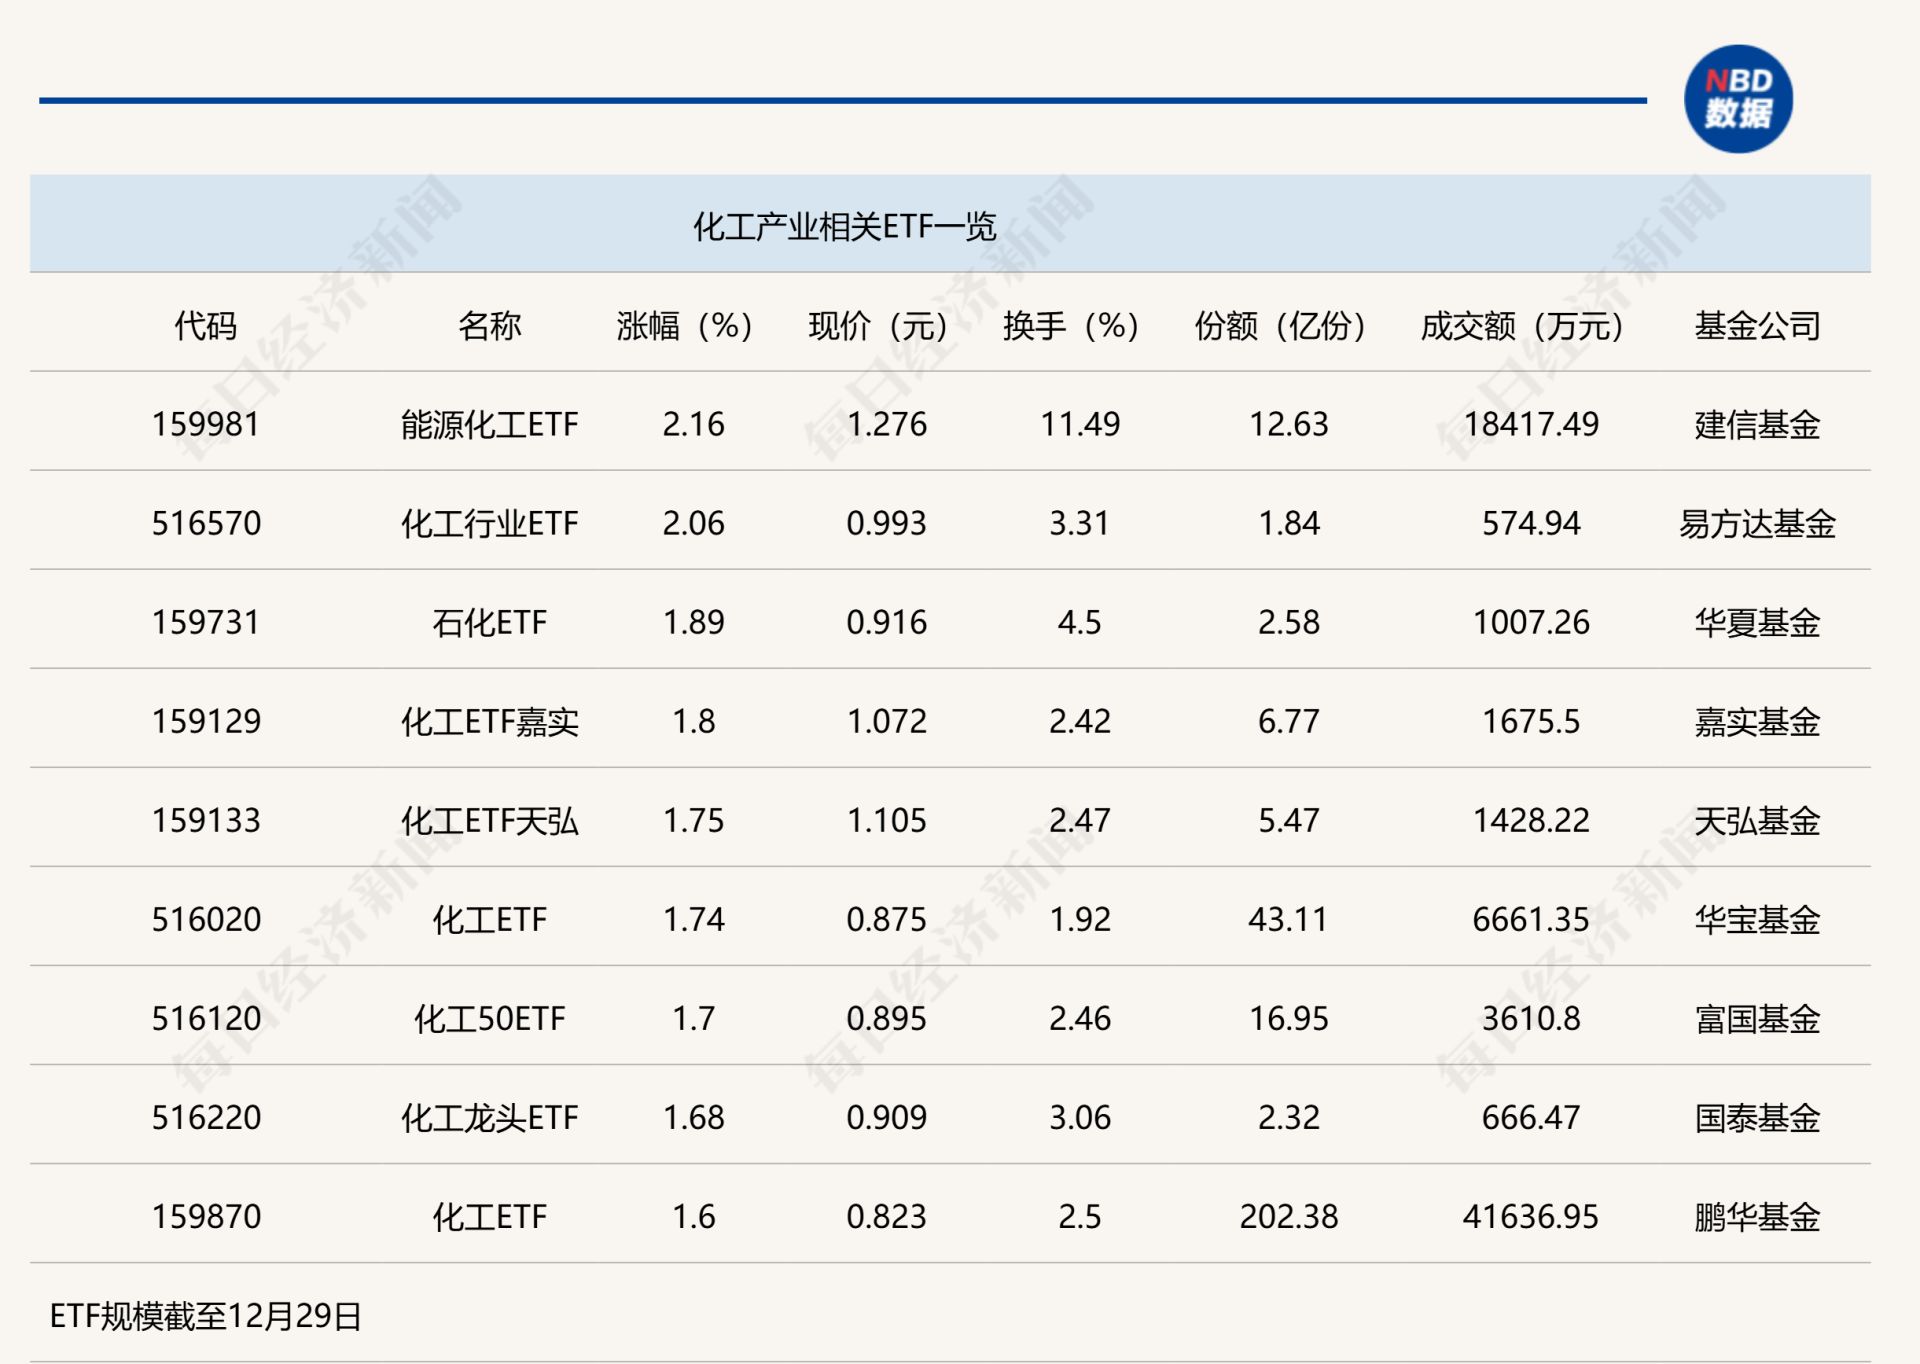Viewport: 1920px width, 1364px height.
Task: Select 化工50ETF name cell
Action: pos(489,1018)
